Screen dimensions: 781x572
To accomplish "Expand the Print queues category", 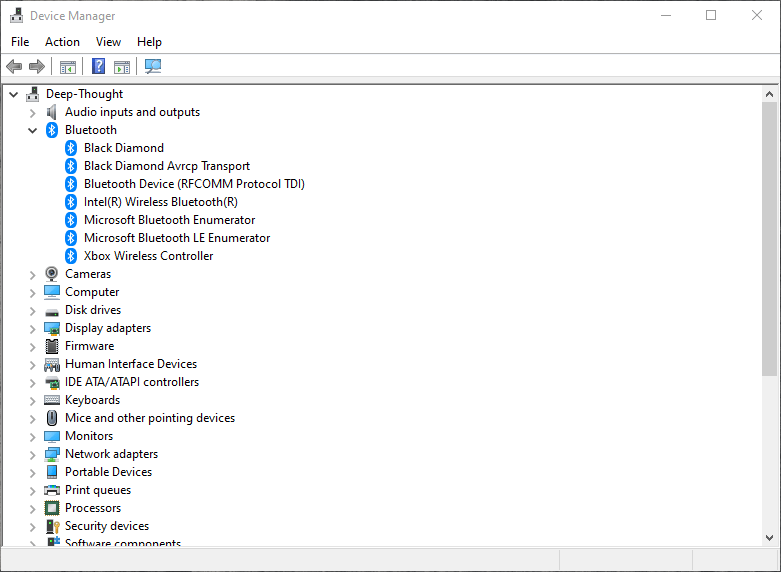I will coord(33,490).
